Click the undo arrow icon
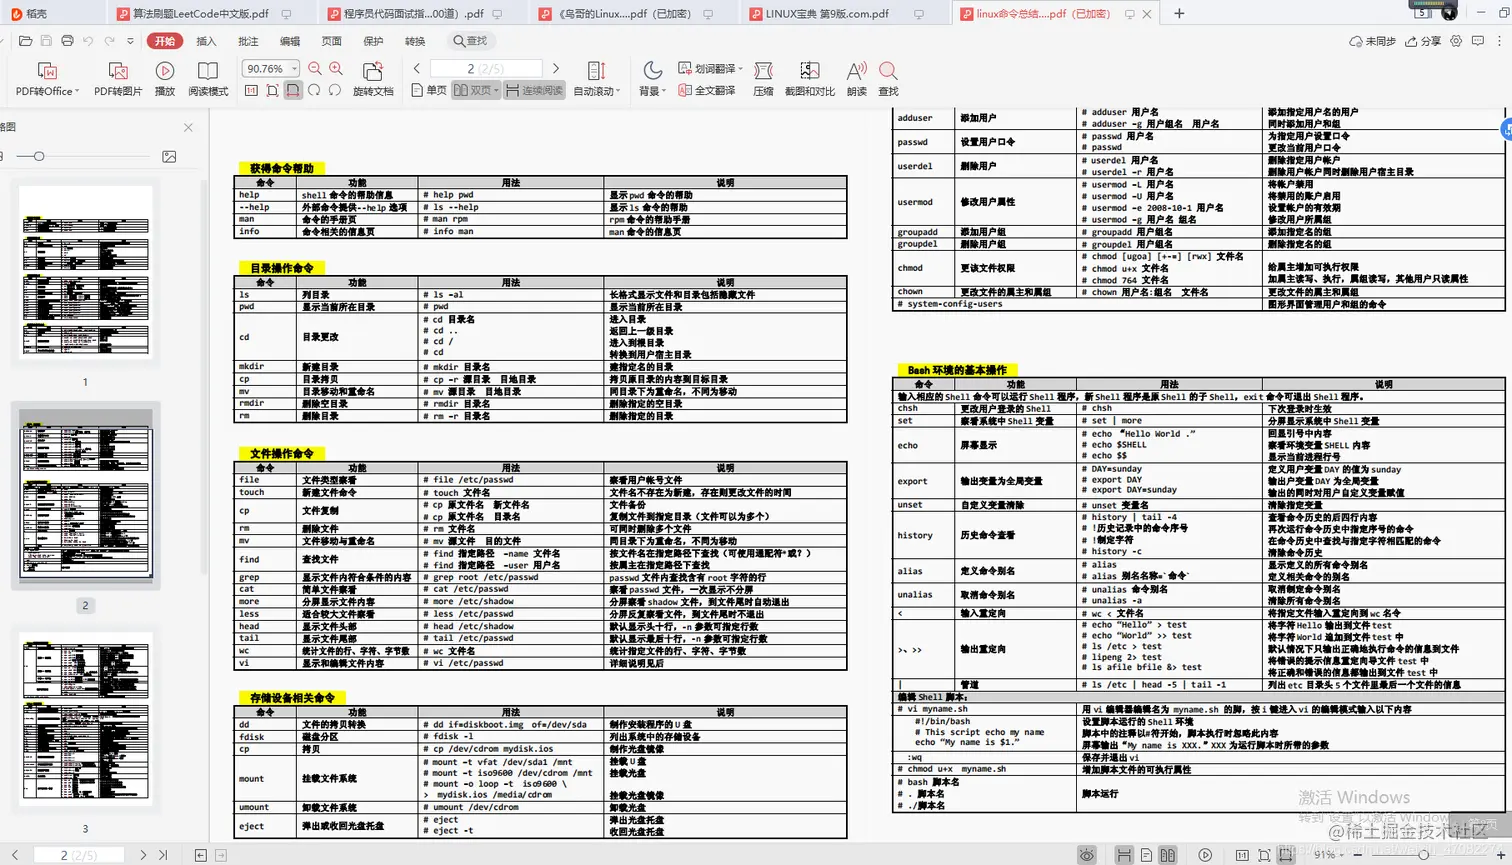 (88, 41)
